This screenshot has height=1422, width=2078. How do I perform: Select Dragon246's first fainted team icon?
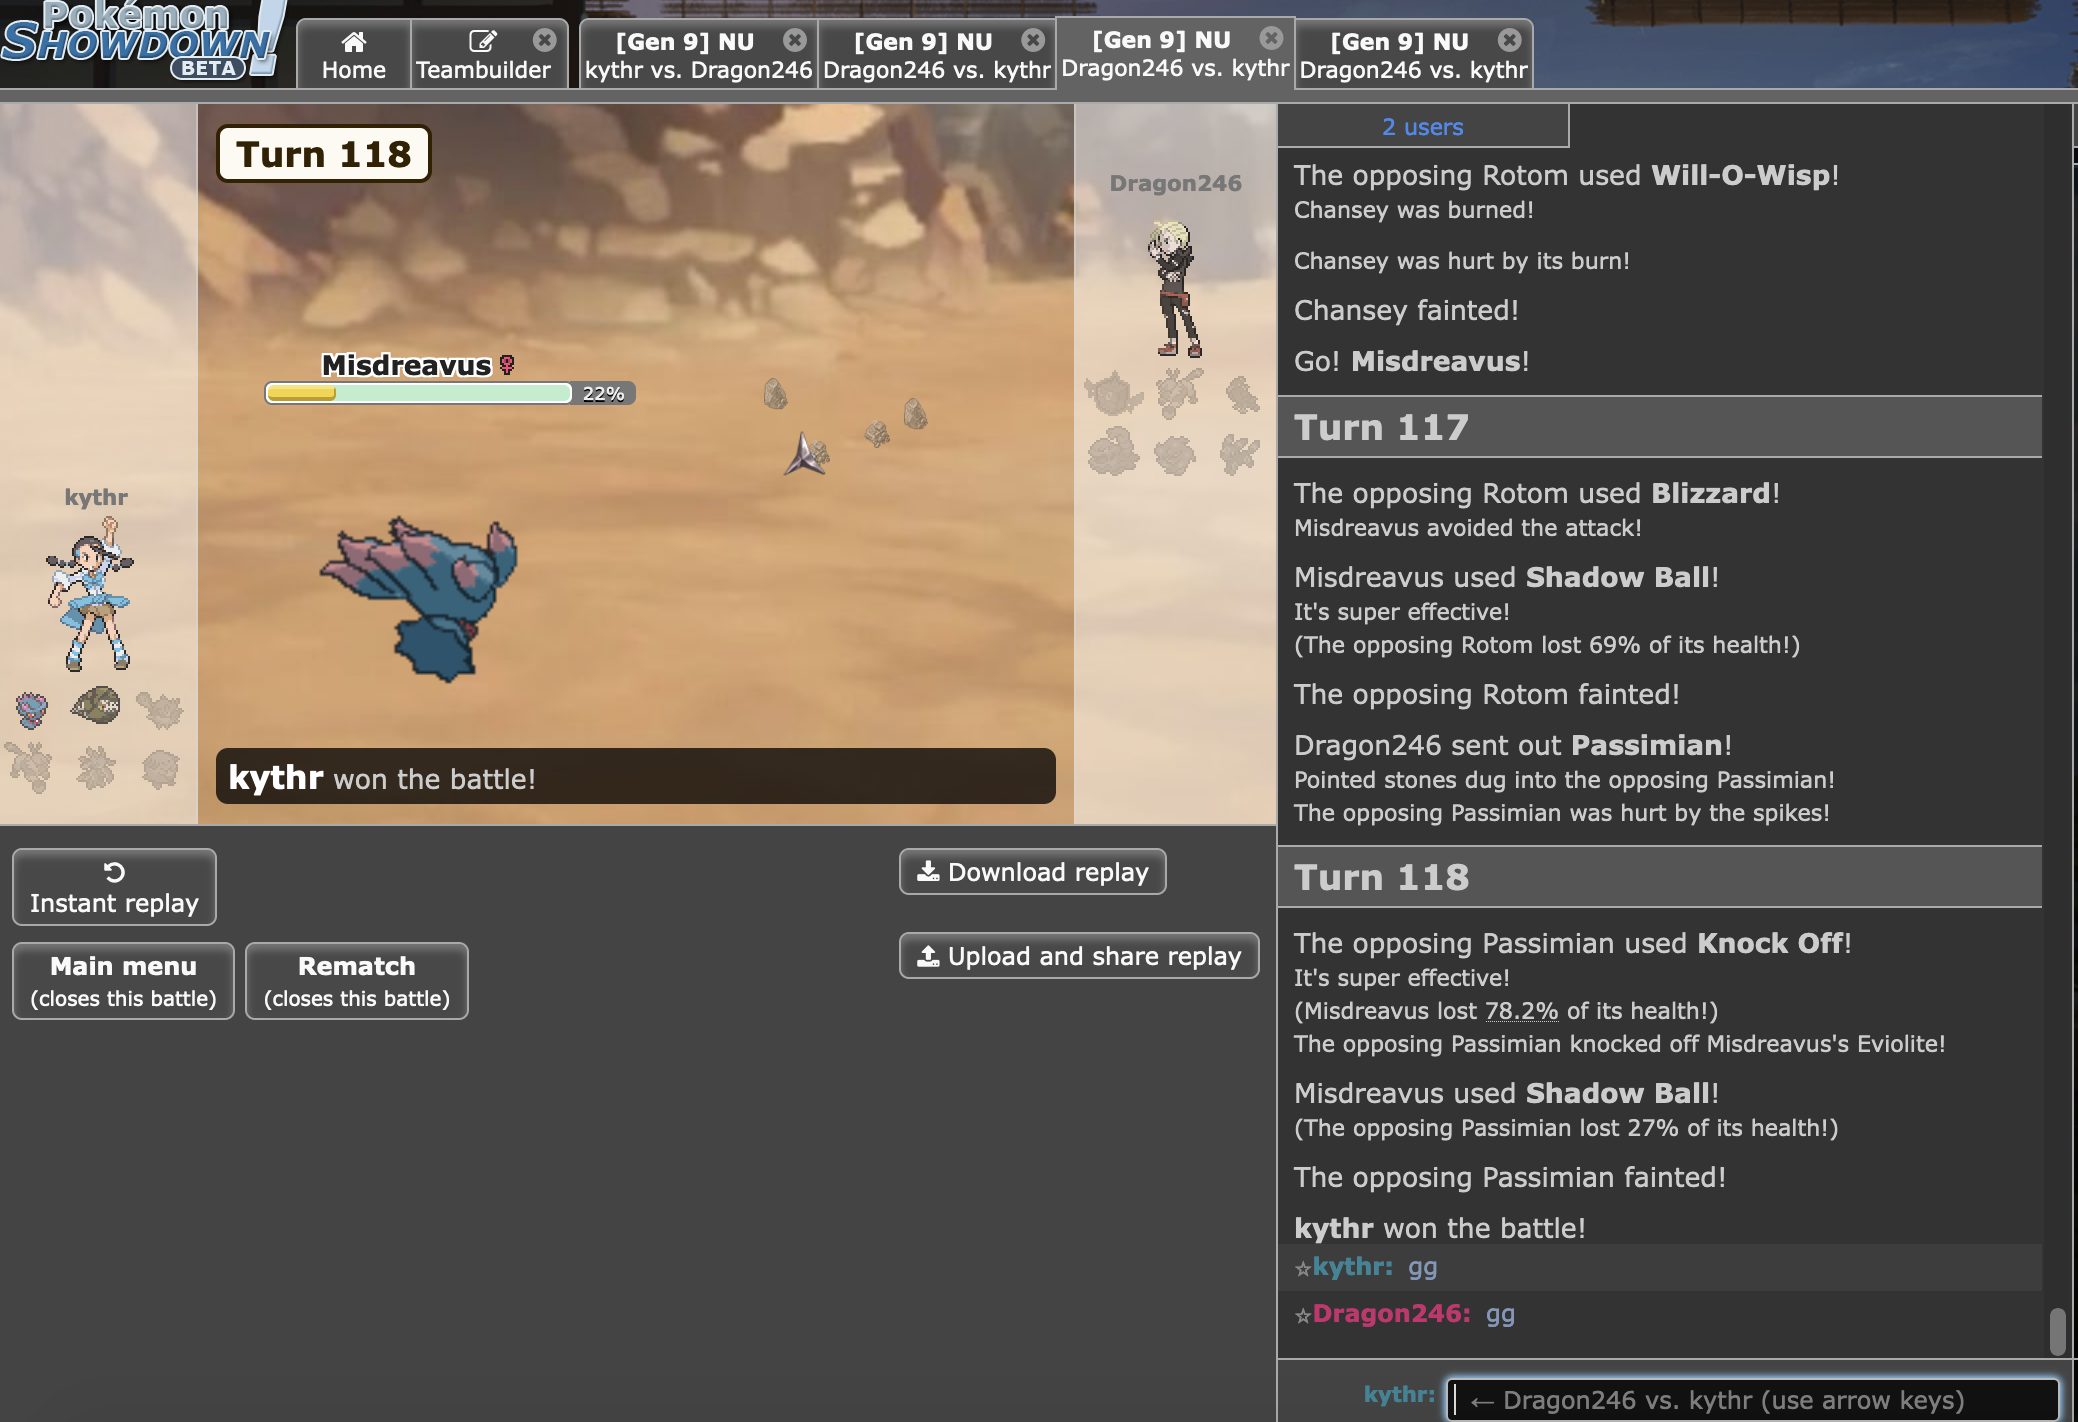click(x=1113, y=393)
